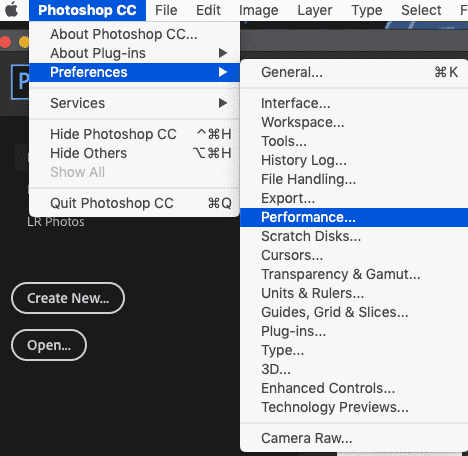This screenshot has width=468, height=456.
Task: Choose Hide Photoshop CC
Action: click(x=134, y=134)
